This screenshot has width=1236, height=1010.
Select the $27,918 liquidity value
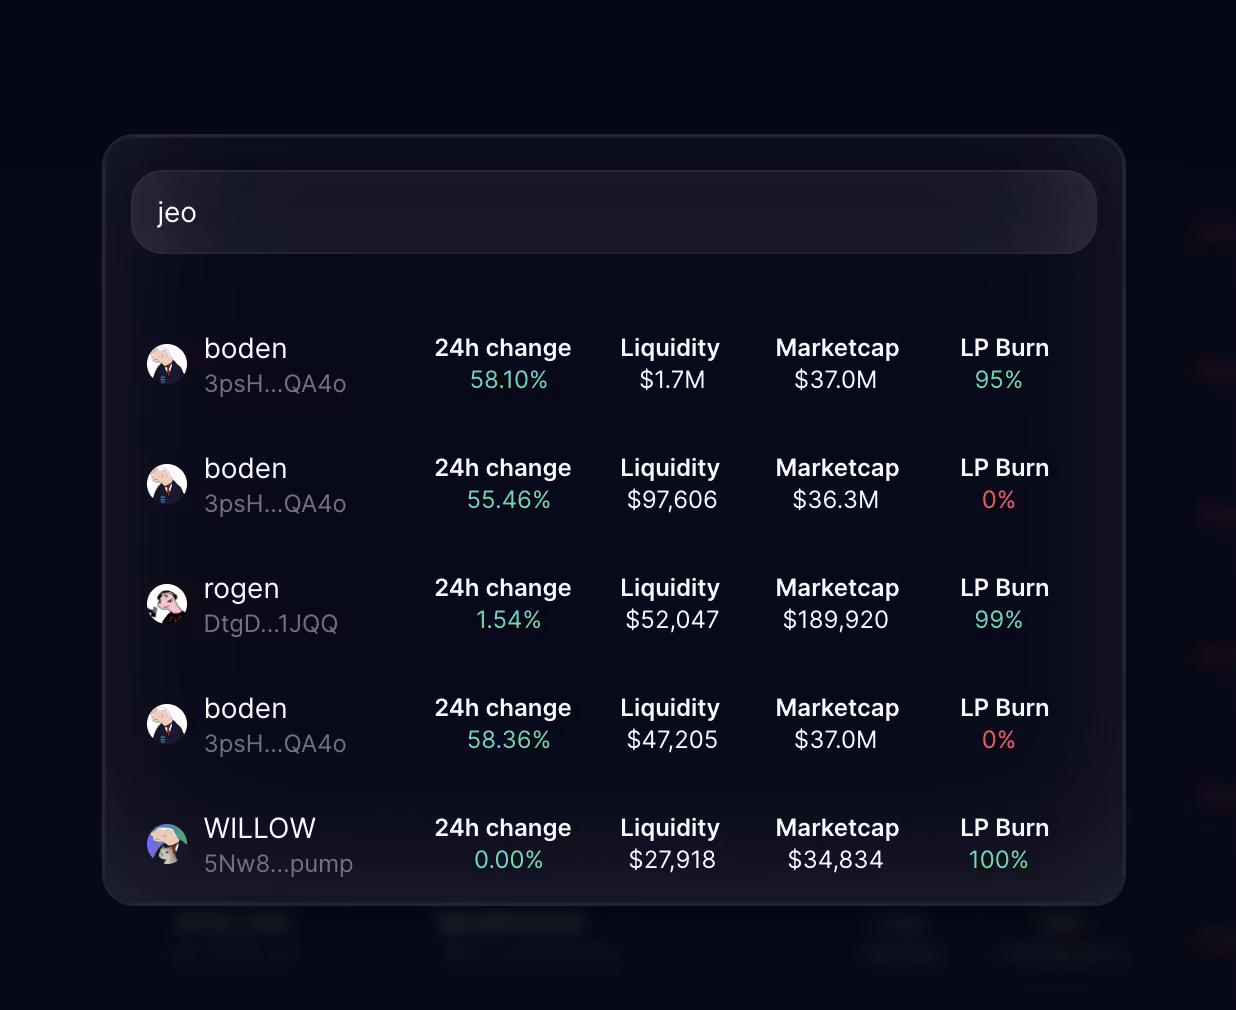[672, 860]
